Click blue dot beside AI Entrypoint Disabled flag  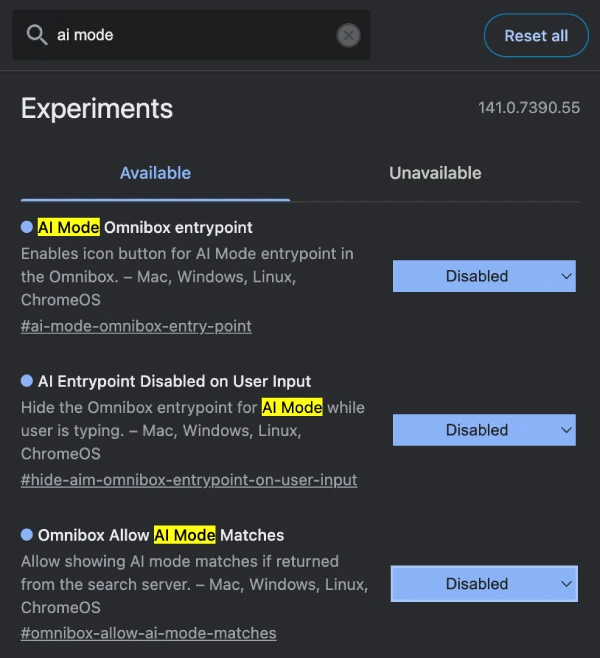coord(27,381)
